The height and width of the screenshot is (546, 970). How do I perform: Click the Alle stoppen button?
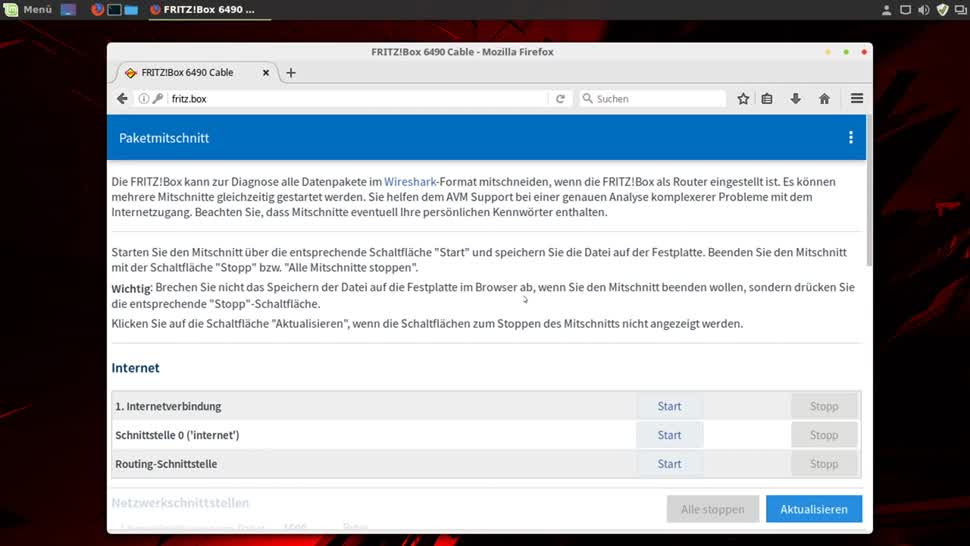[713, 509]
